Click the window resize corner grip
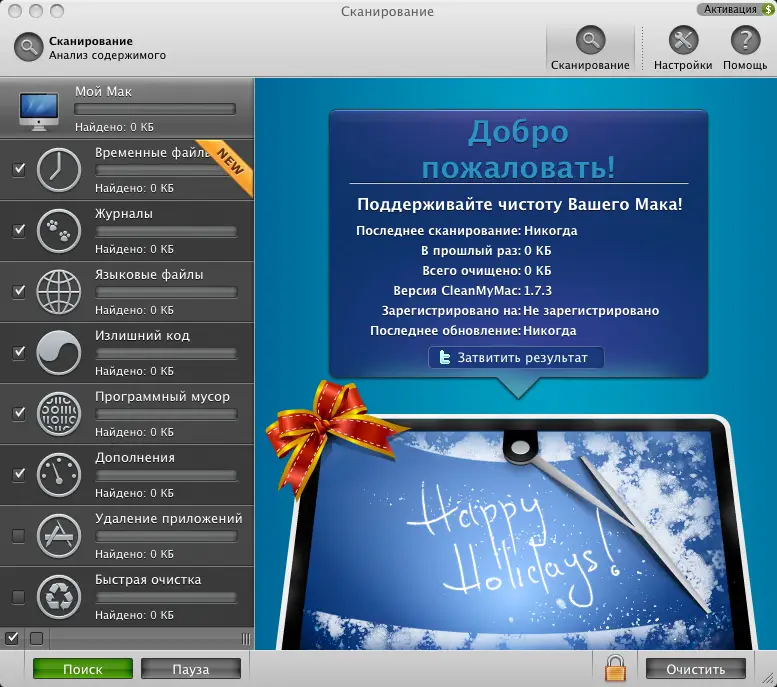The image size is (777, 687). pos(769,679)
